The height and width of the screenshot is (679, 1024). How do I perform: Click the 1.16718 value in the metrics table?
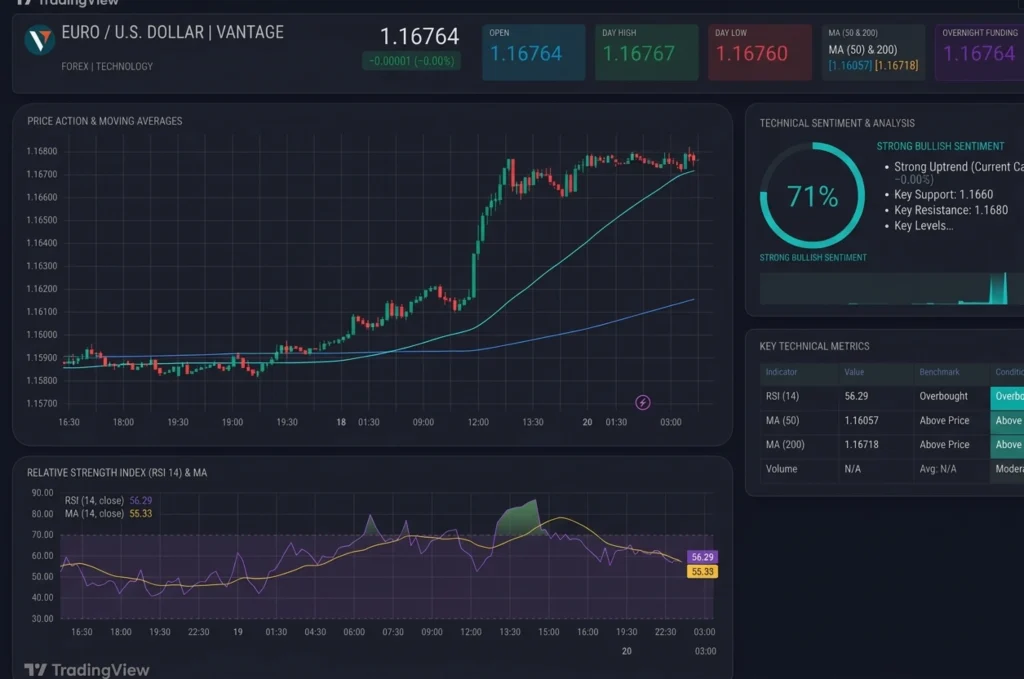tap(861, 445)
